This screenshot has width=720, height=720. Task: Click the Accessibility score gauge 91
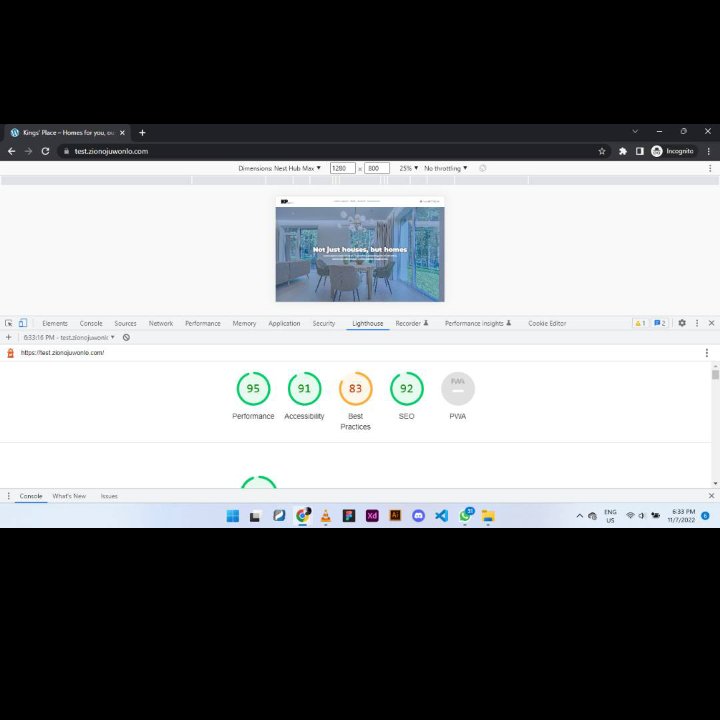(x=304, y=388)
